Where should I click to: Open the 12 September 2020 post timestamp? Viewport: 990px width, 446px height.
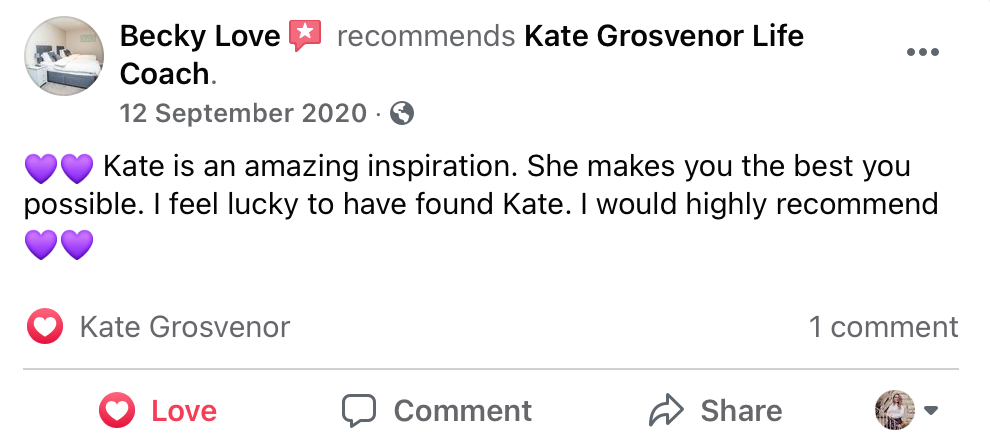point(243,113)
